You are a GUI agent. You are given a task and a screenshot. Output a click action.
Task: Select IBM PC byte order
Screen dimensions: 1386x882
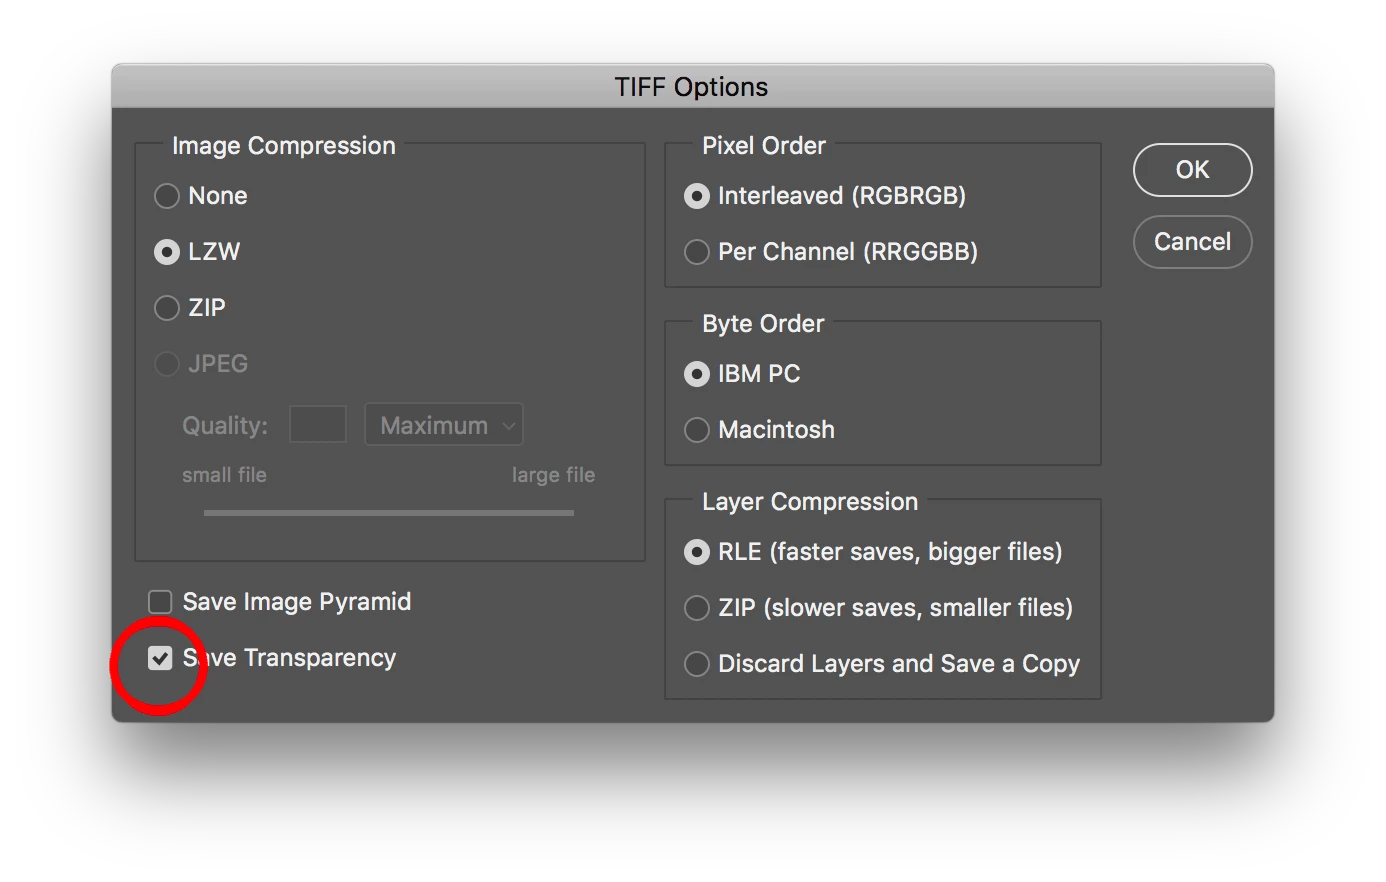point(697,374)
